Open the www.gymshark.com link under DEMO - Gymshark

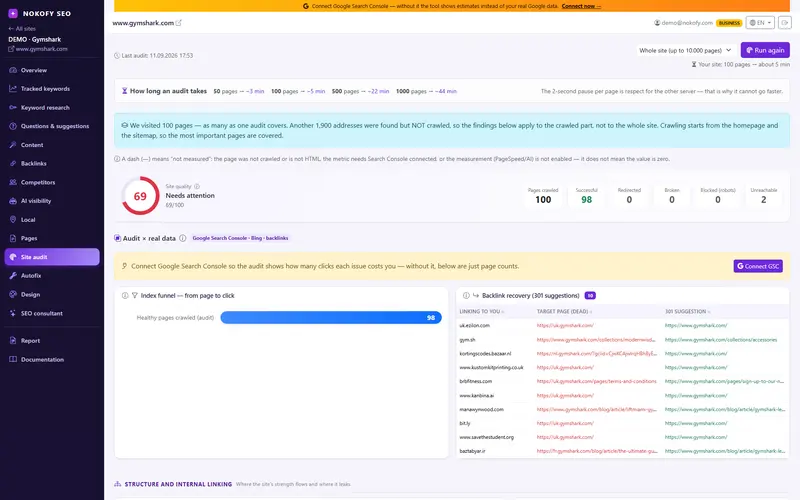(x=38, y=49)
